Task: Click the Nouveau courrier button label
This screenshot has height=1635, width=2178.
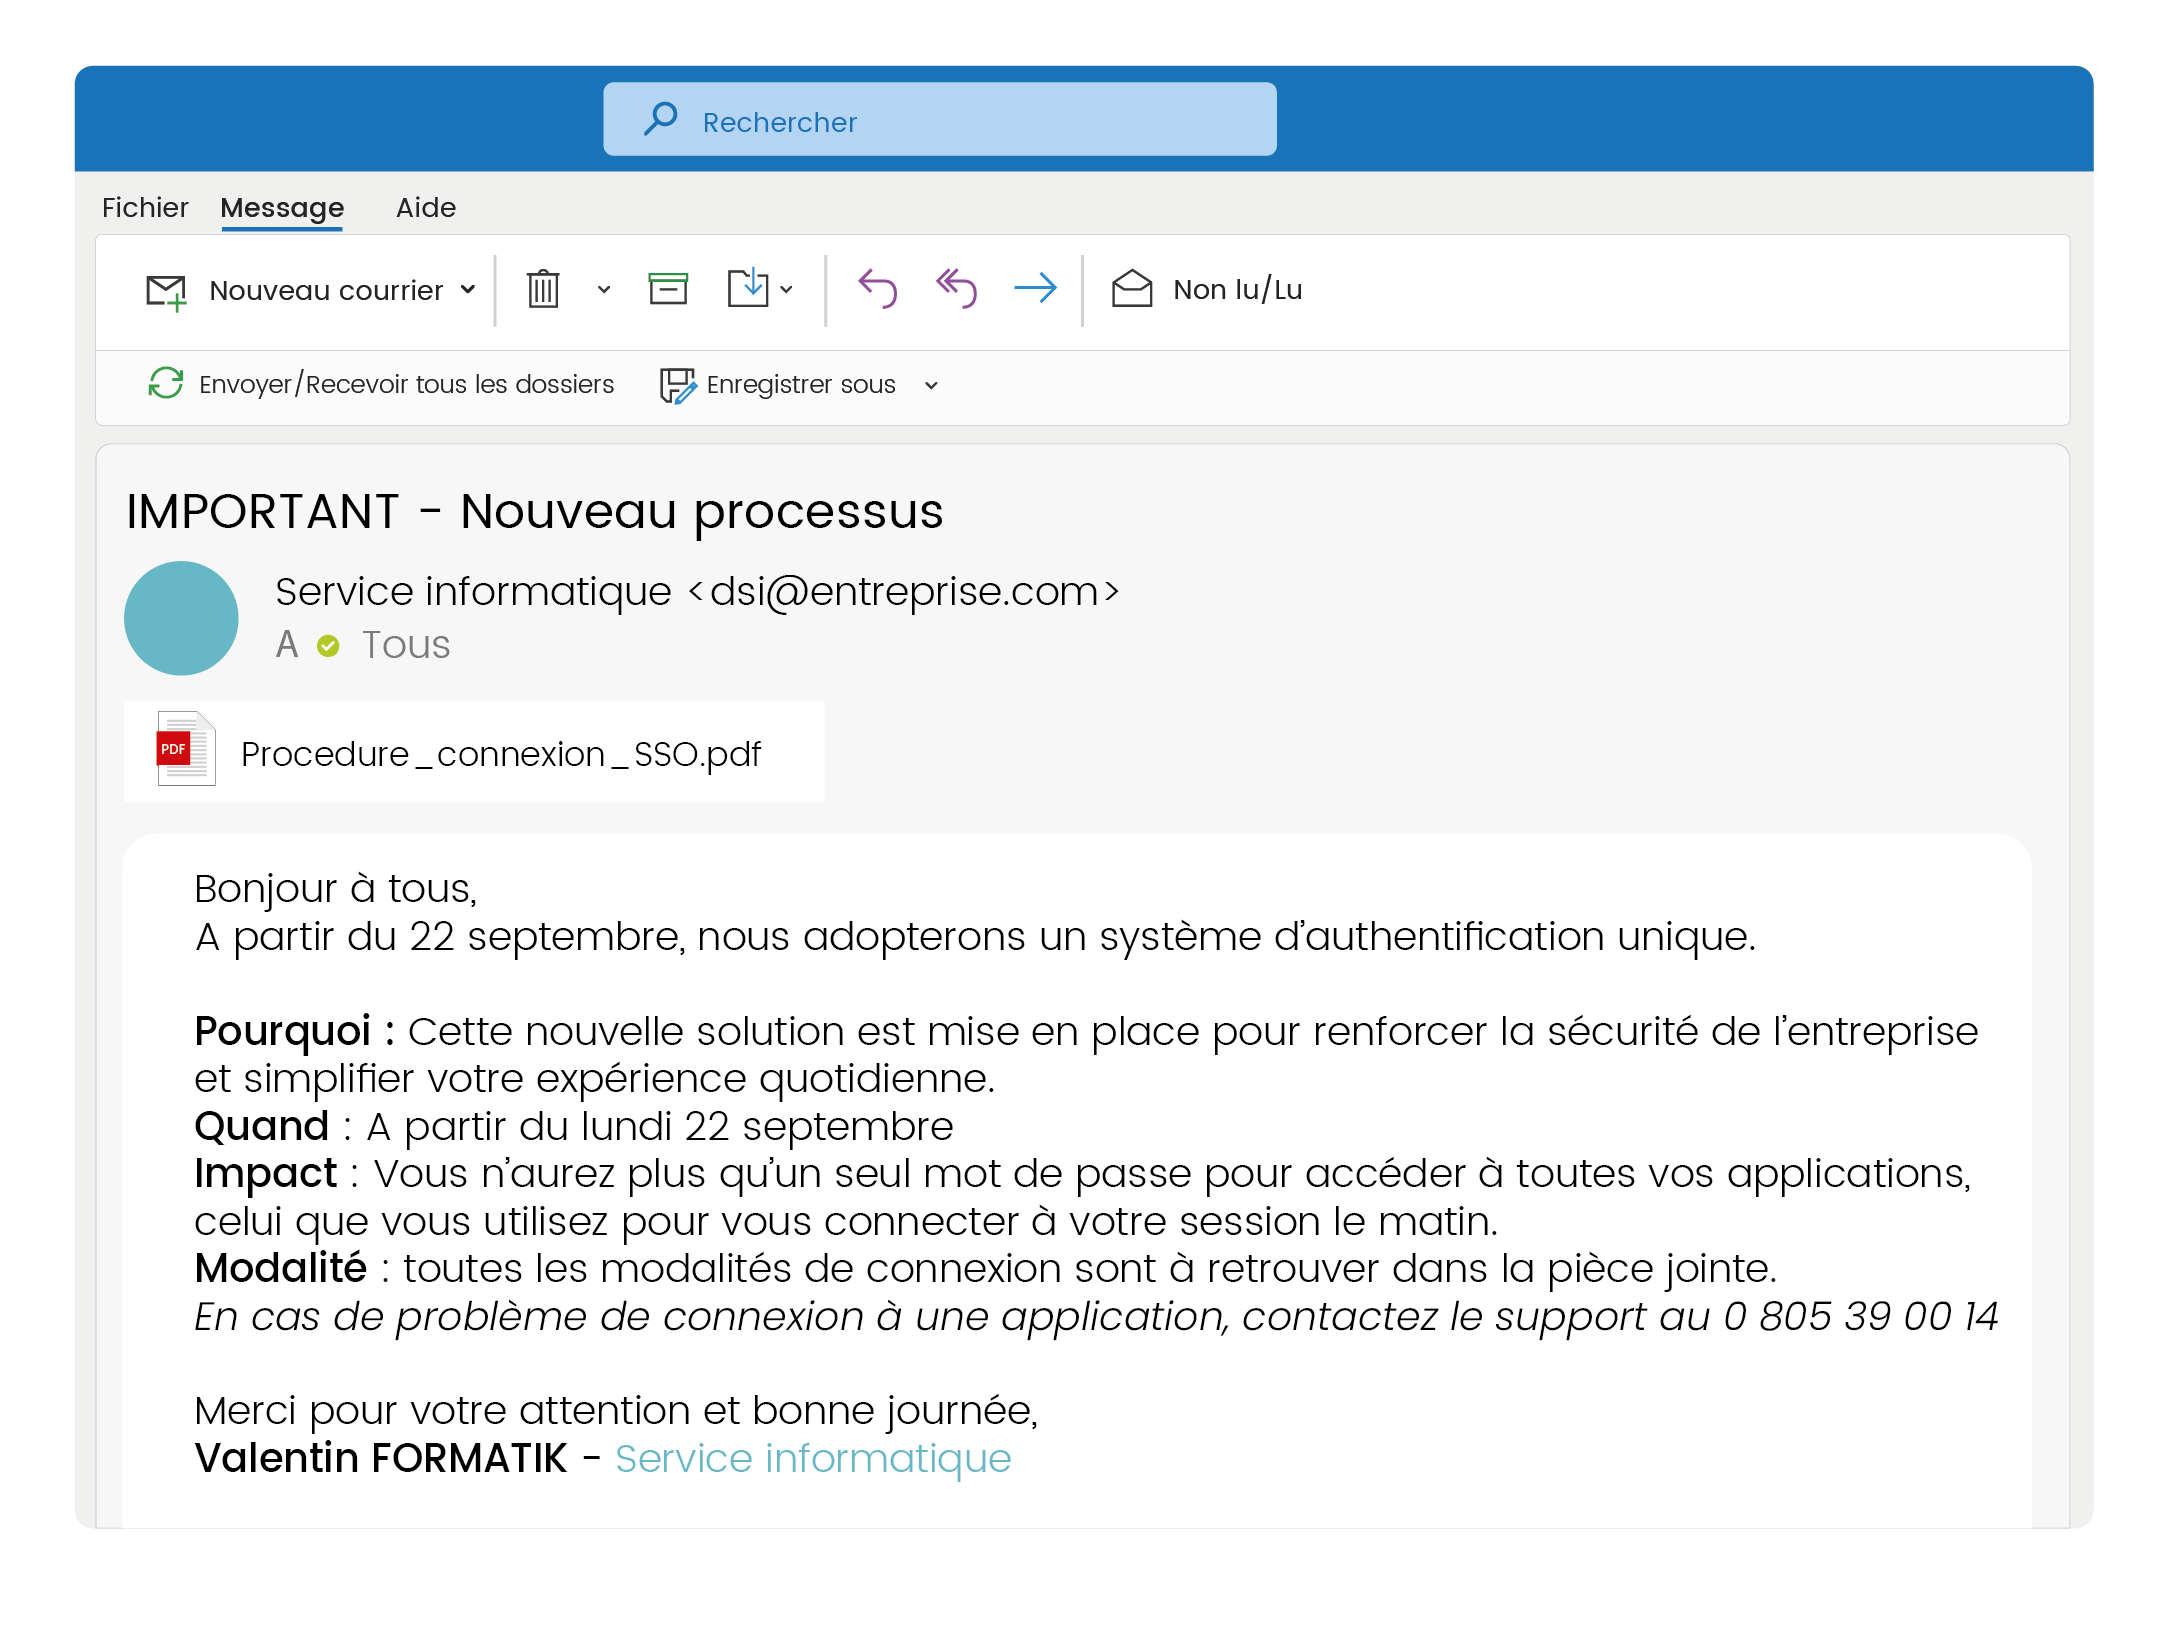Action: pyautogui.click(x=326, y=290)
